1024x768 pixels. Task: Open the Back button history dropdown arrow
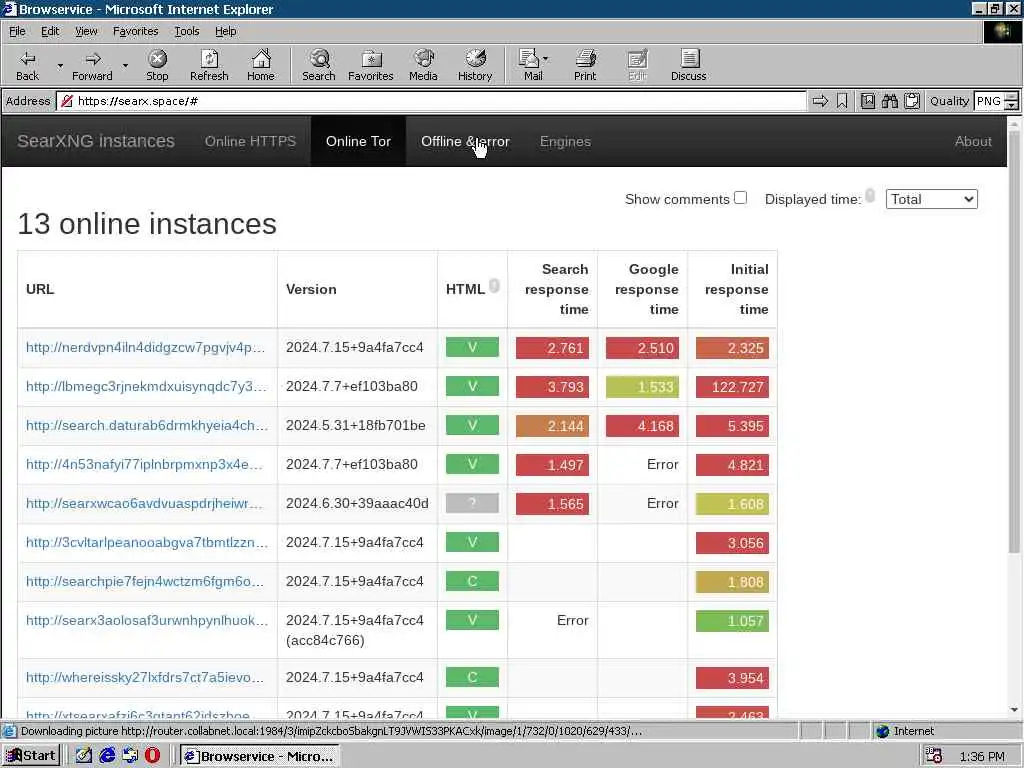(60, 65)
